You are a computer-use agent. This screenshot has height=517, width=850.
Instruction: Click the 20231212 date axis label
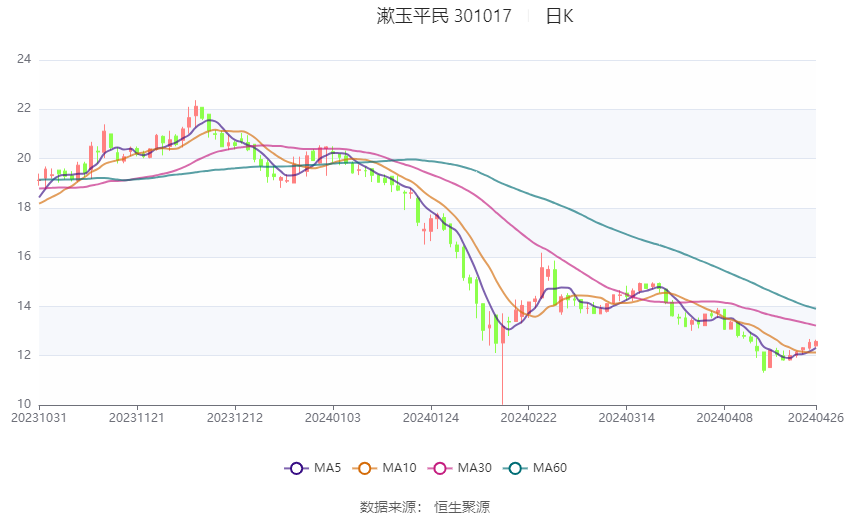[235, 417]
